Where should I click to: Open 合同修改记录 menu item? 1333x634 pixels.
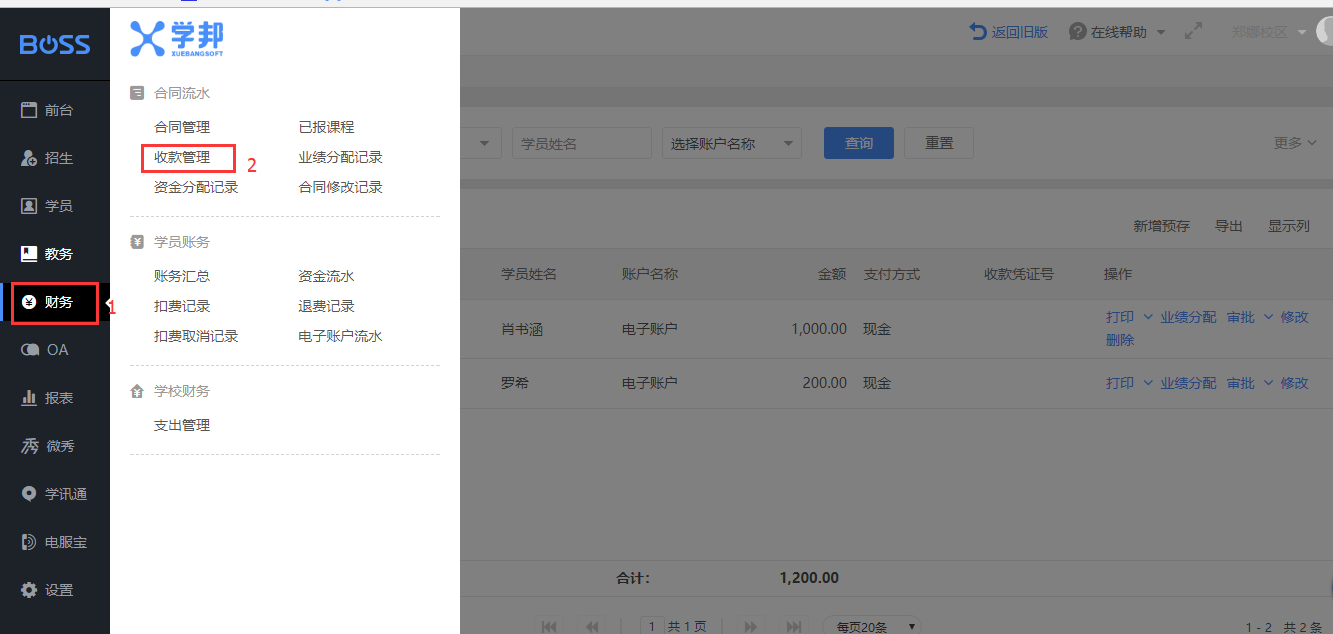point(340,187)
